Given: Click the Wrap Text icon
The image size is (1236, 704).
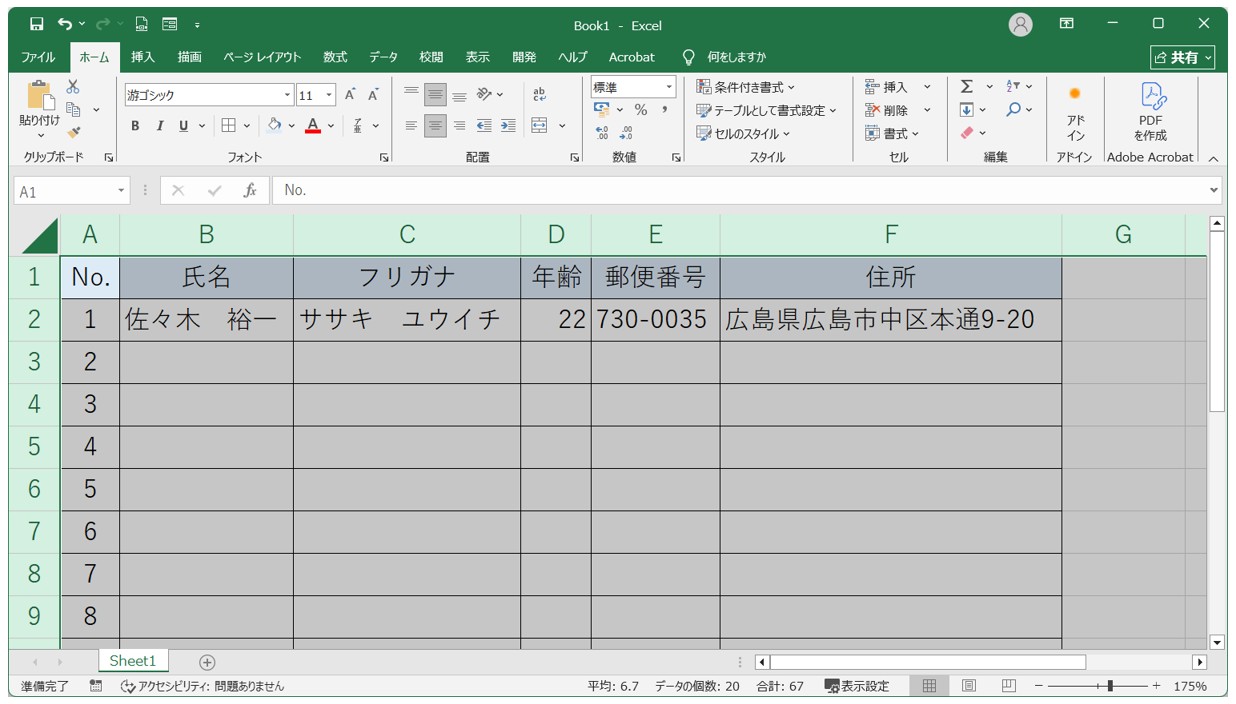Looking at the screenshot, I should coord(540,95).
